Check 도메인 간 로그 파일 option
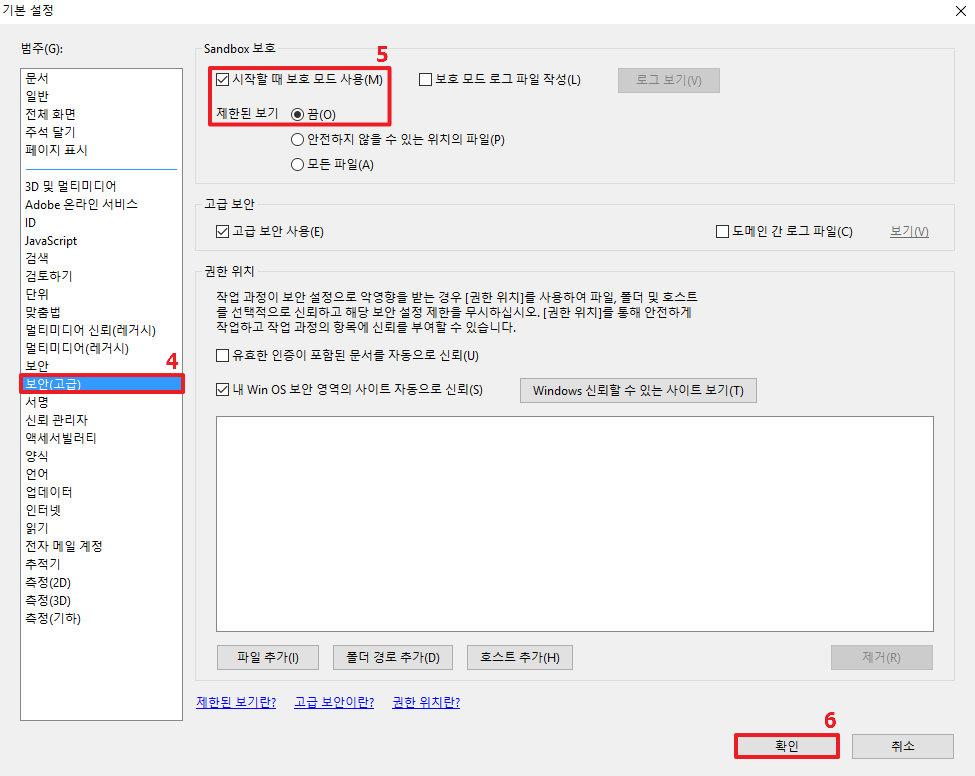This screenshot has height=776, width=975. (x=723, y=232)
